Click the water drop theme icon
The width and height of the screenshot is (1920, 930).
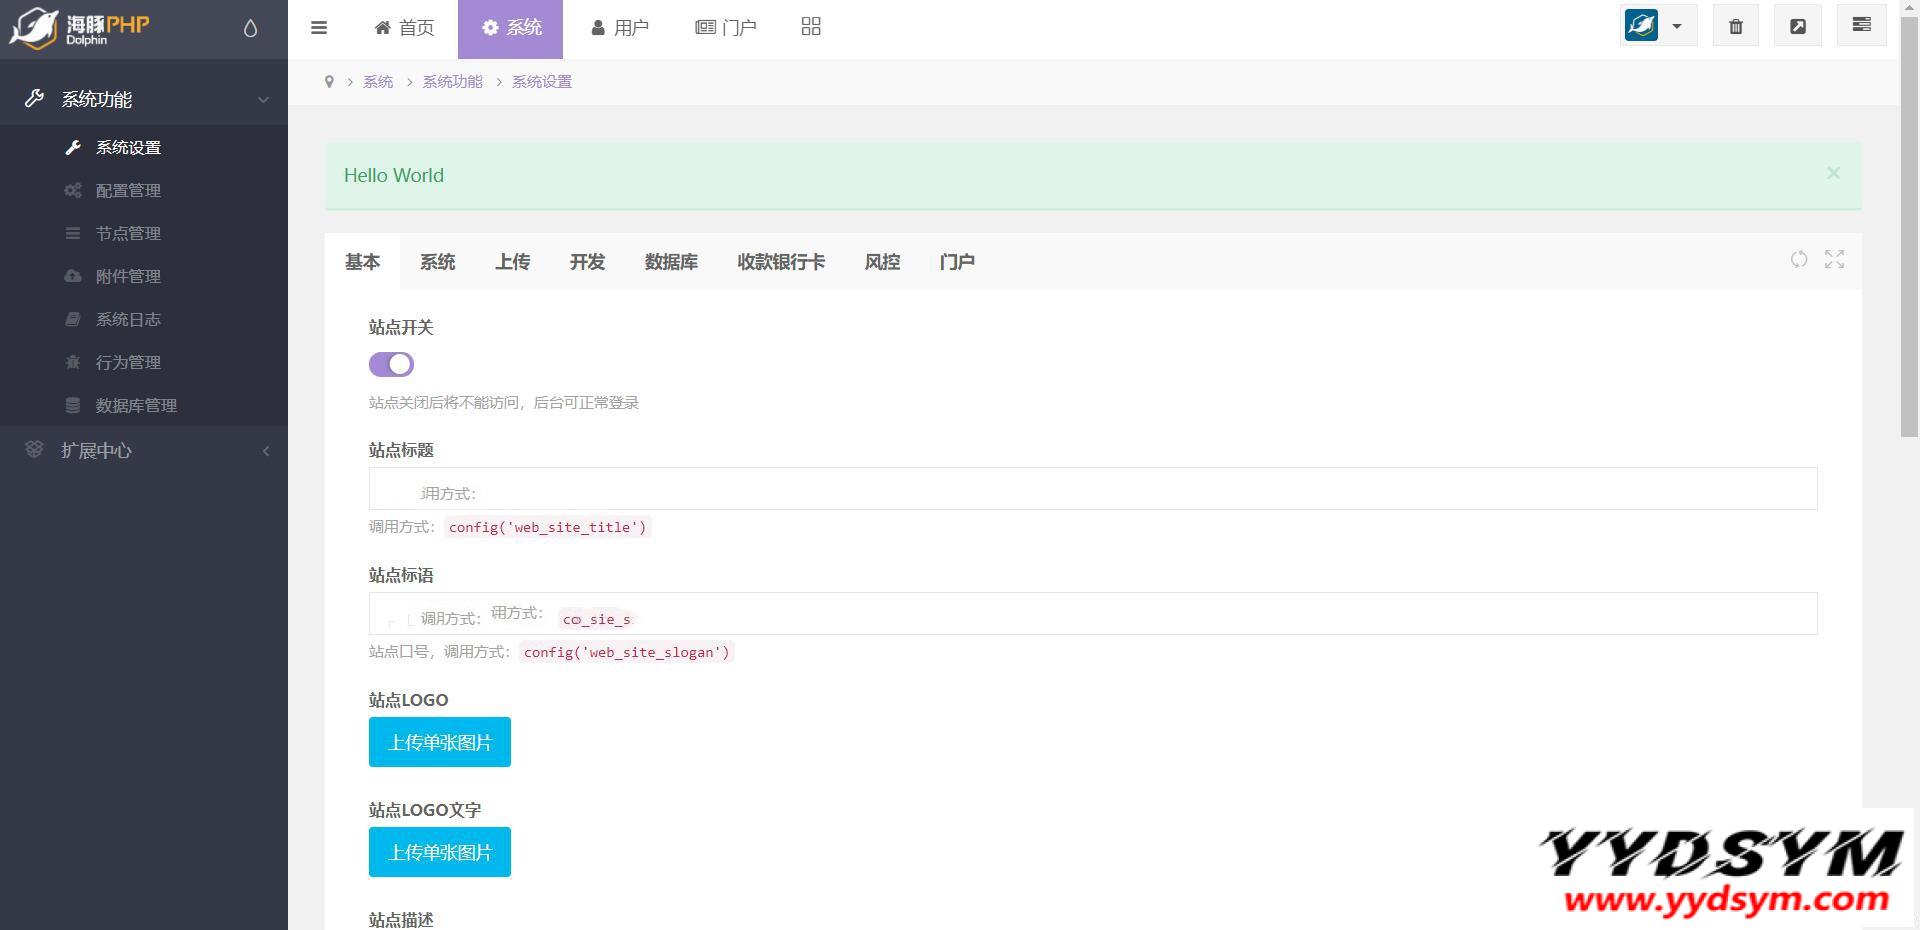tap(250, 28)
